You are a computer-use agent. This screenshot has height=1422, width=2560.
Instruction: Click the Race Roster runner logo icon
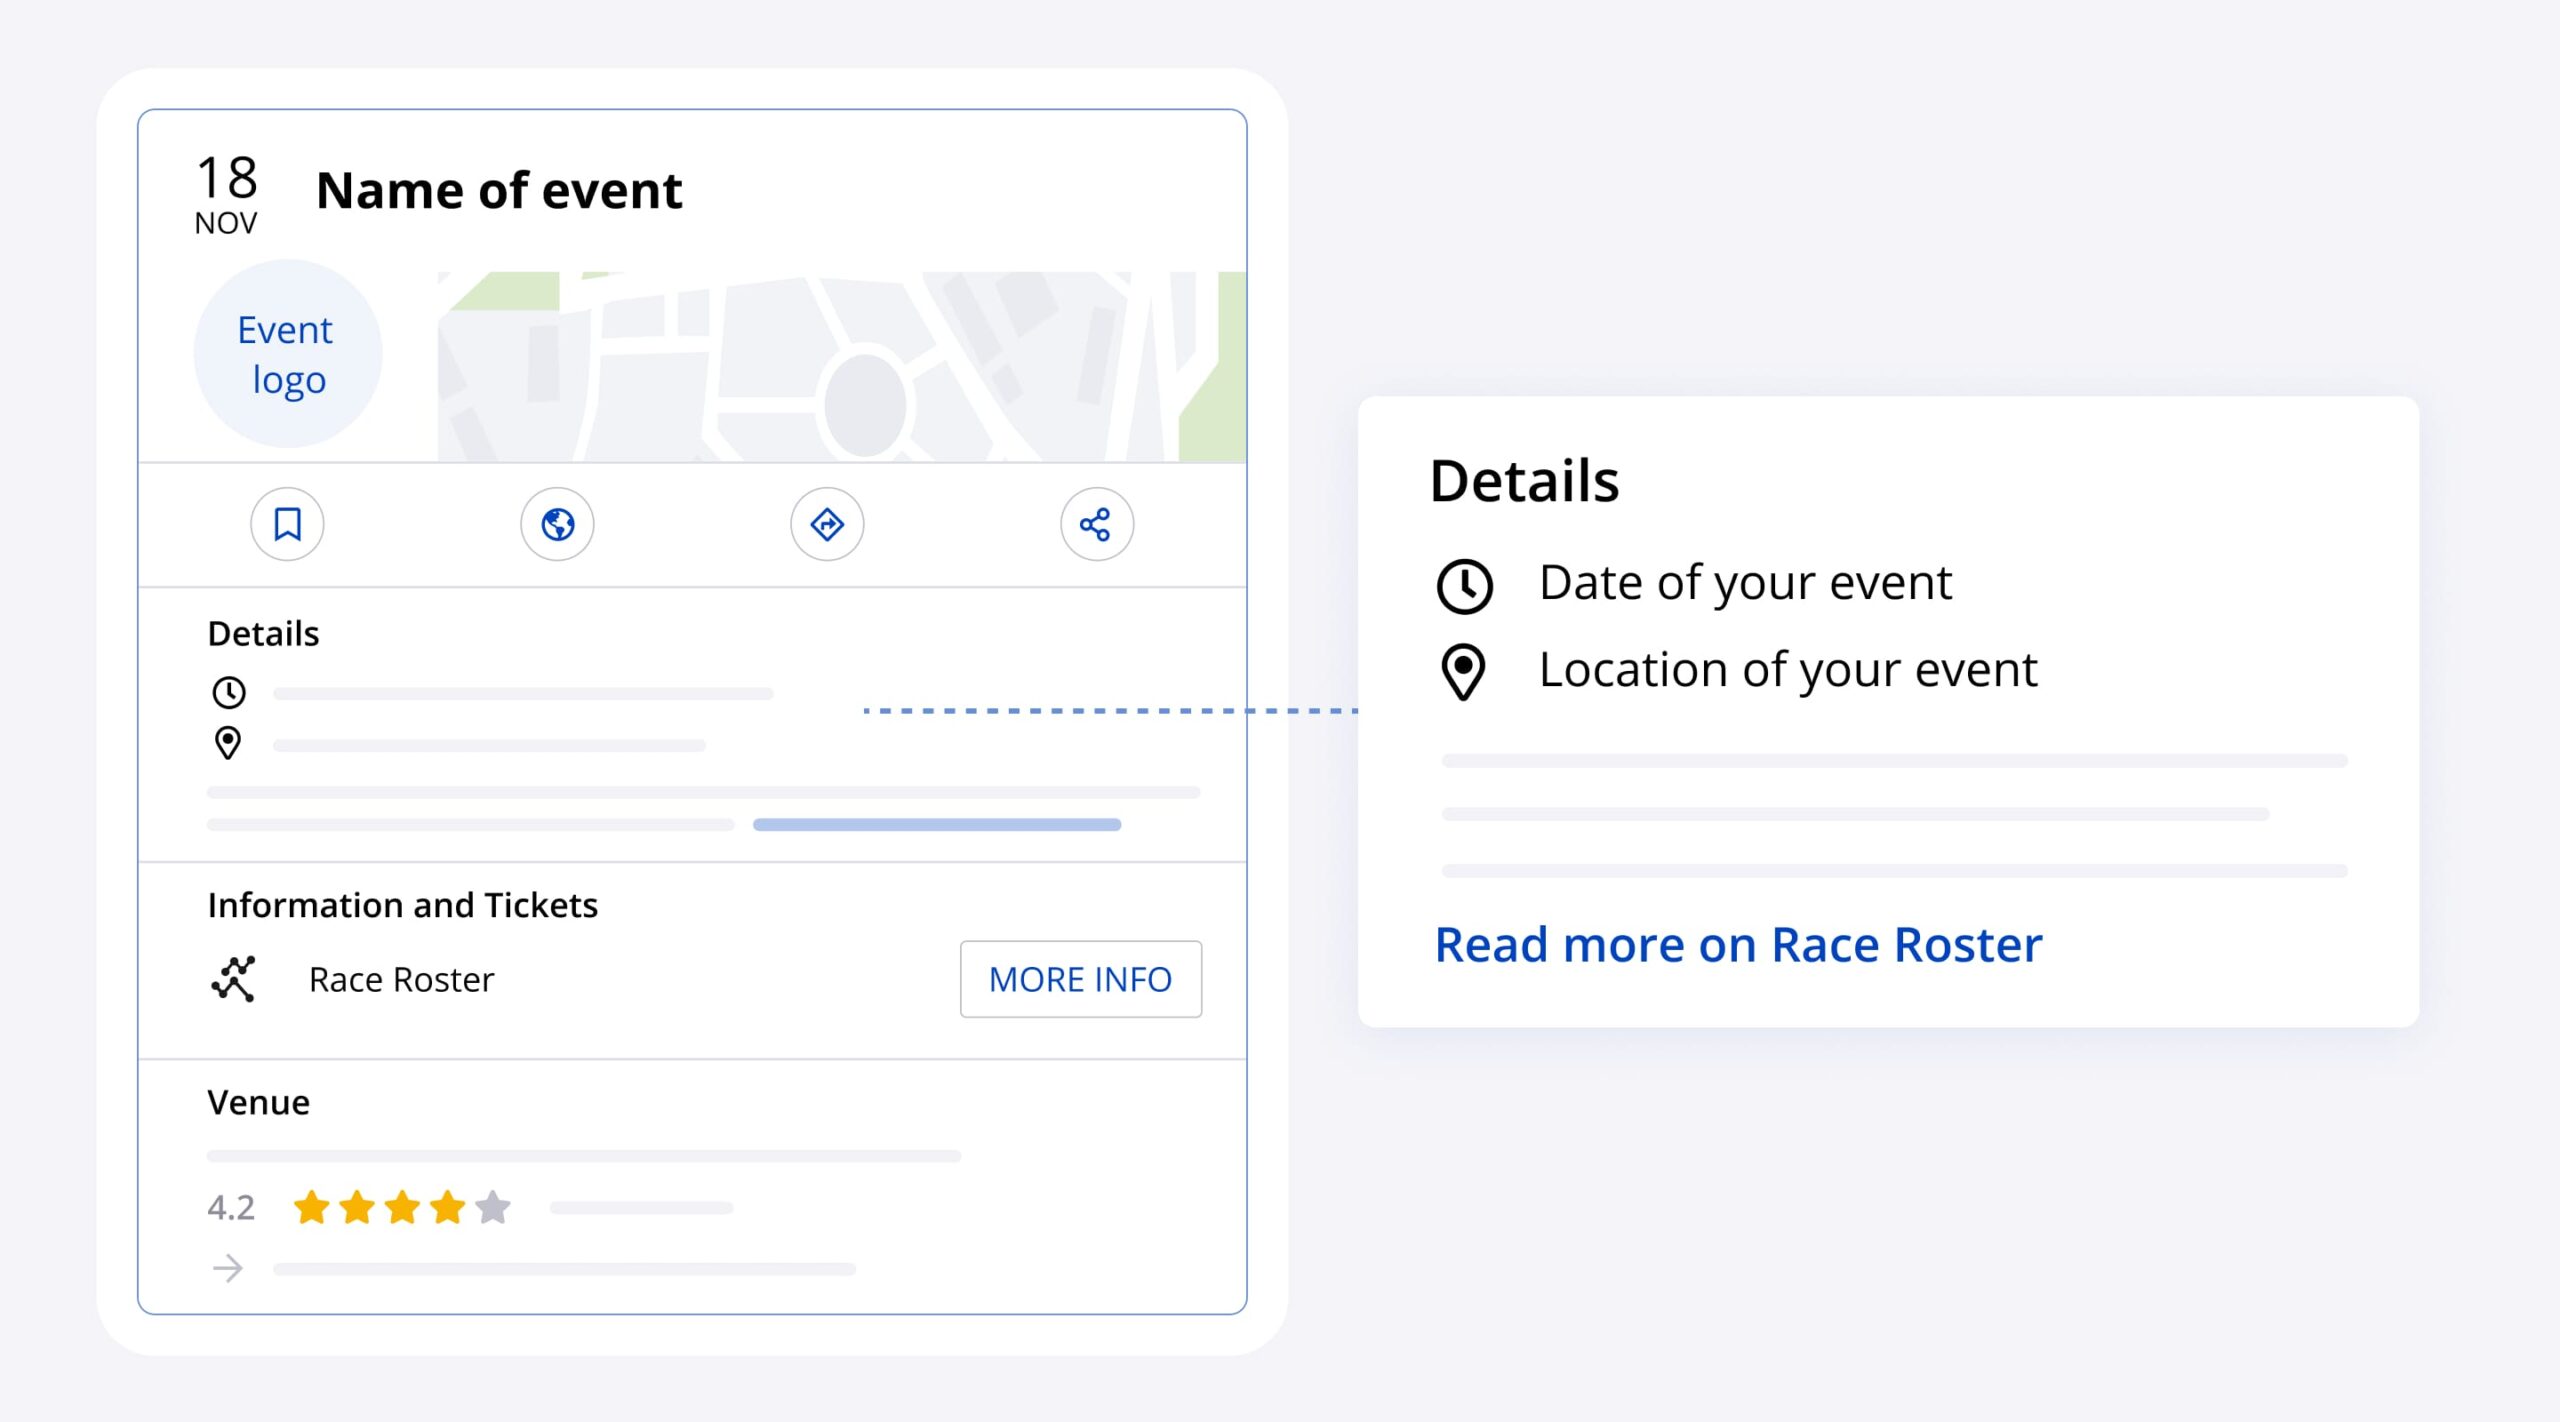(234, 979)
